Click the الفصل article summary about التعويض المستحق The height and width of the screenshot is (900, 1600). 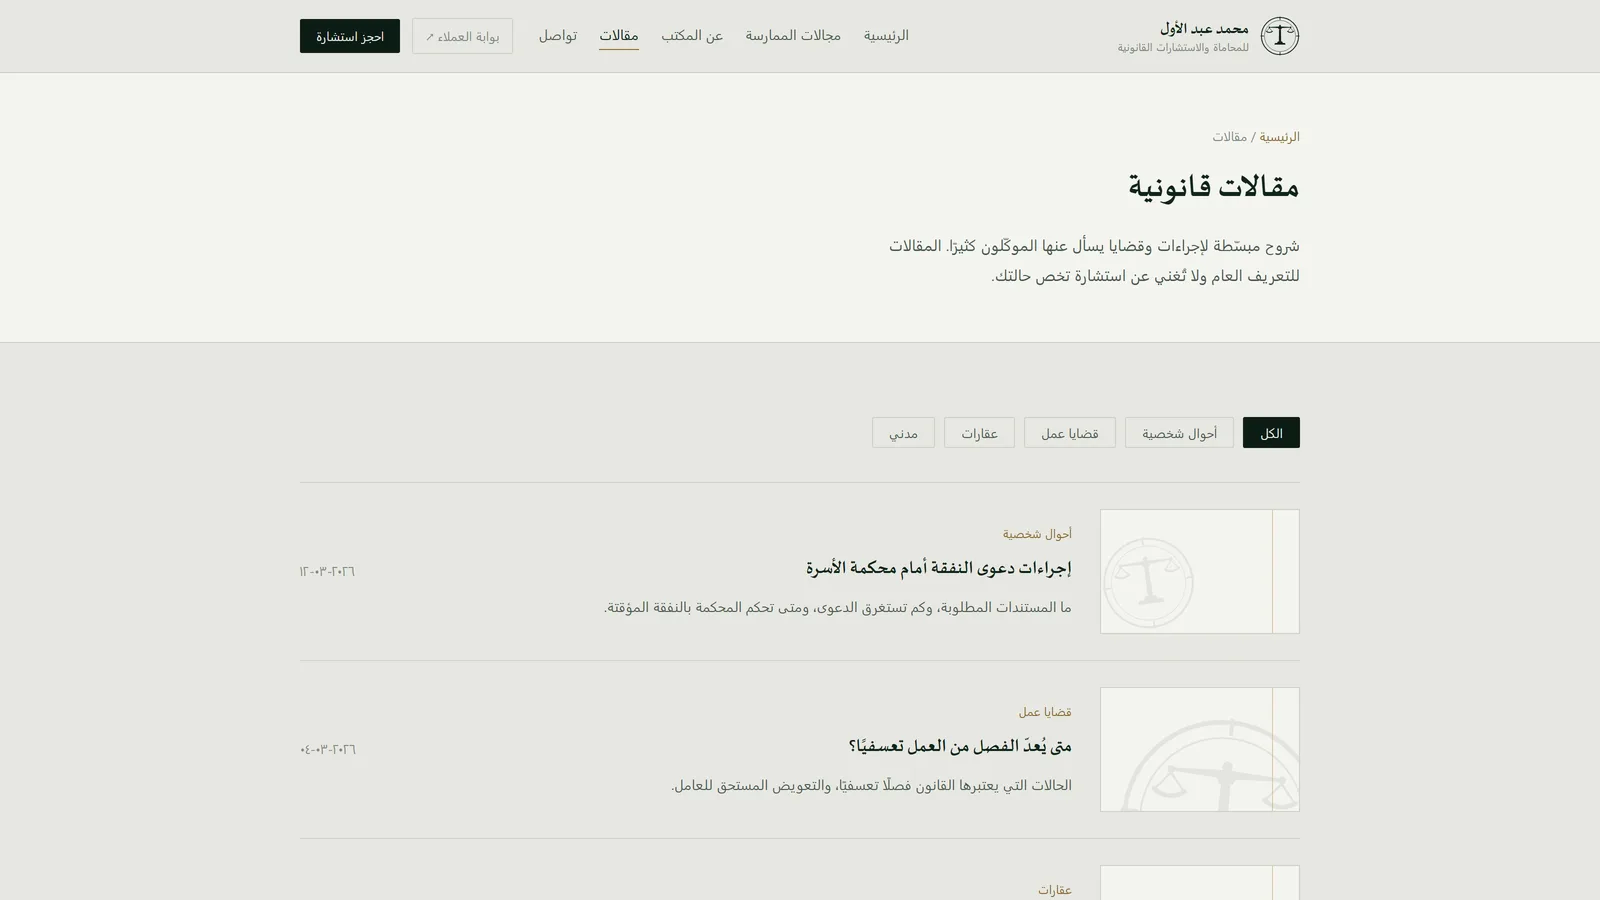tap(871, 785)
